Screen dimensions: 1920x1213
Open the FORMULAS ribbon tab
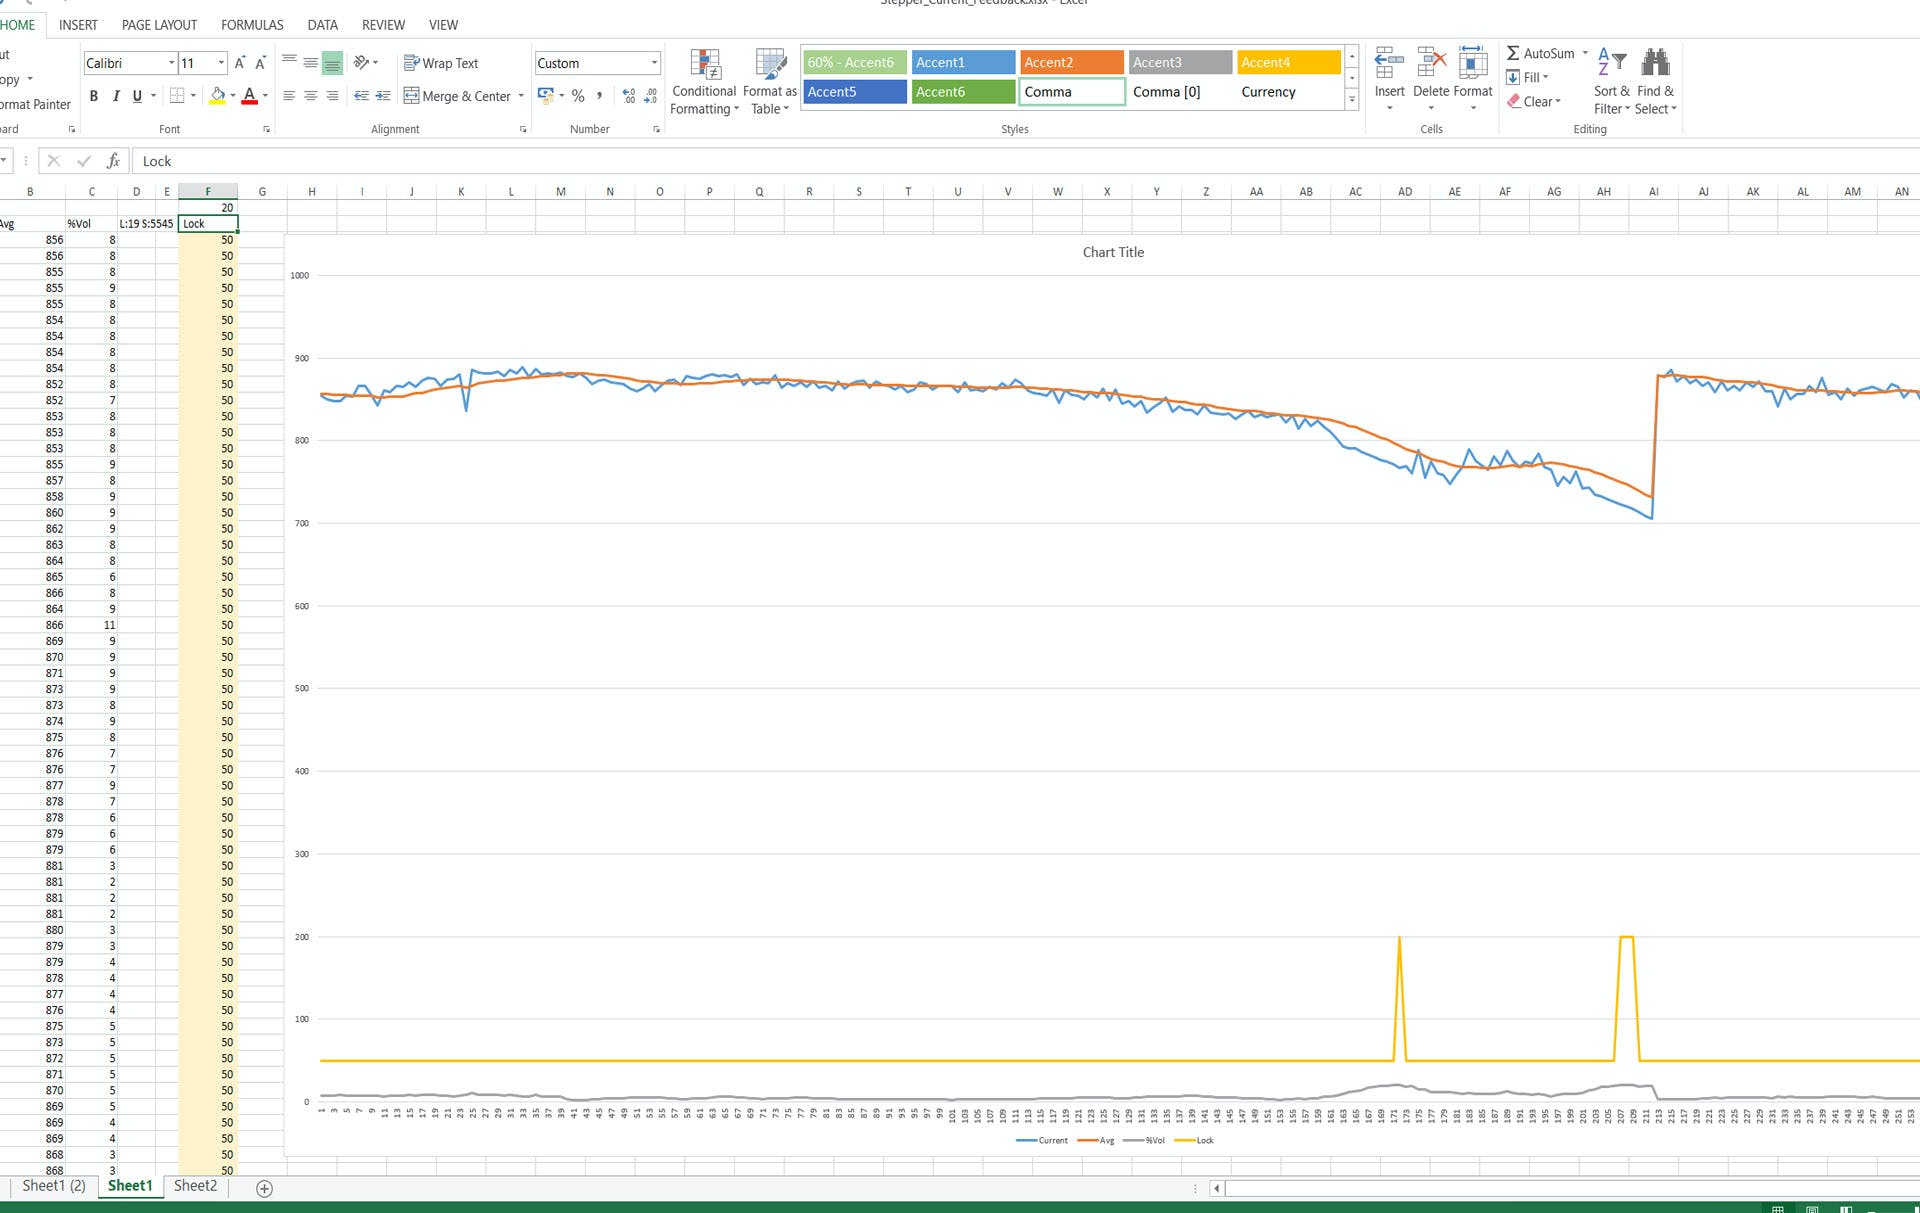(x=252, y=24)
